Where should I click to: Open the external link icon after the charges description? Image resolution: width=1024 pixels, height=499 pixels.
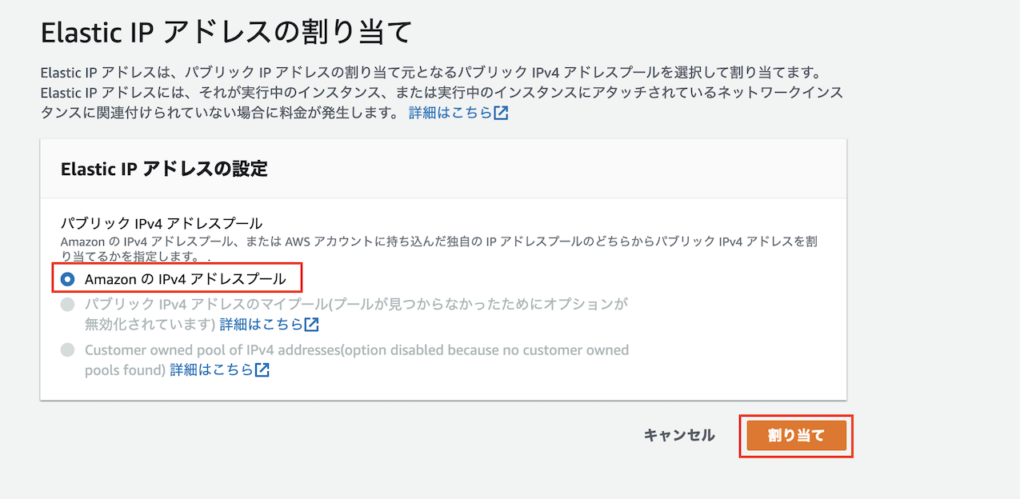(x=501, y=113)
